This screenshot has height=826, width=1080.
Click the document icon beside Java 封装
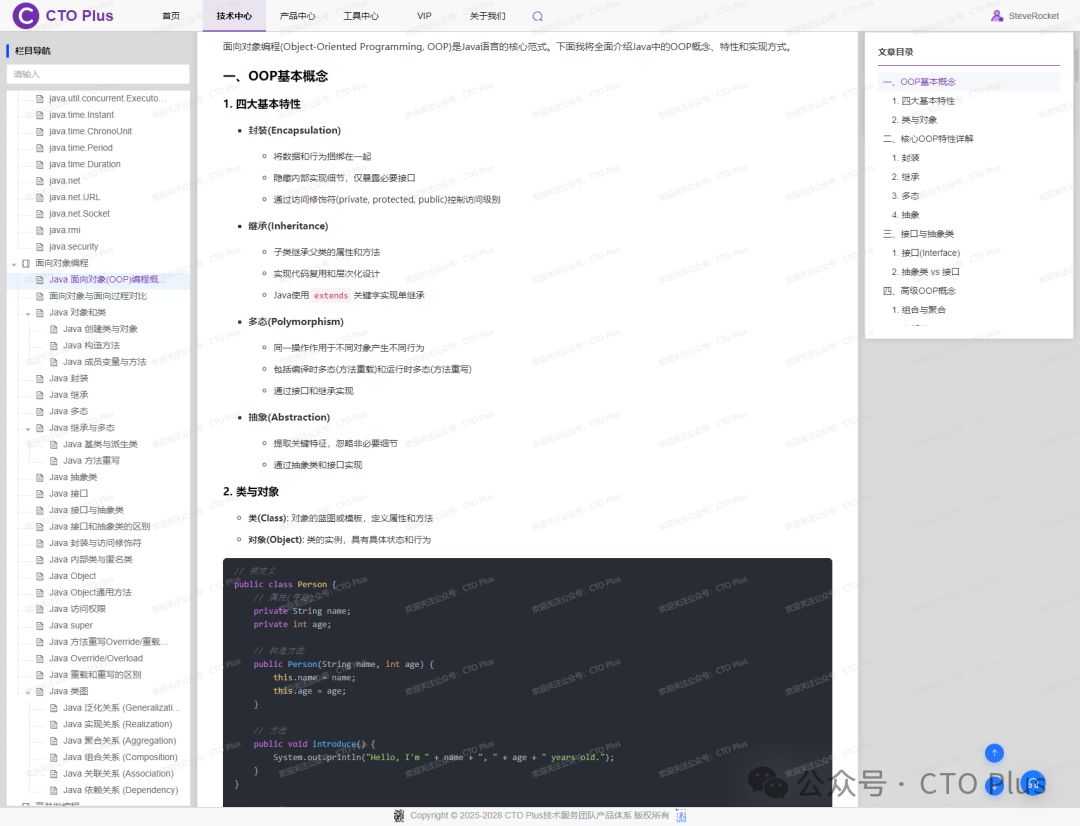coord(40,378)
